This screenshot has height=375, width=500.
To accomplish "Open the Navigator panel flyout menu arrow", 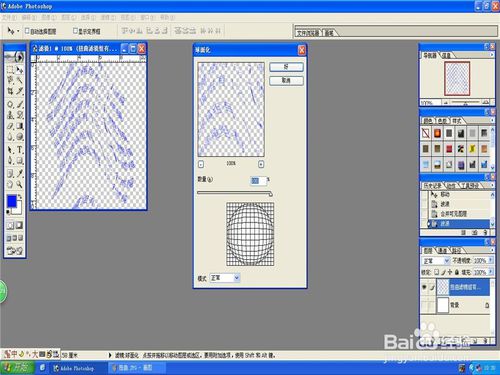I will (x=492, y=55).
